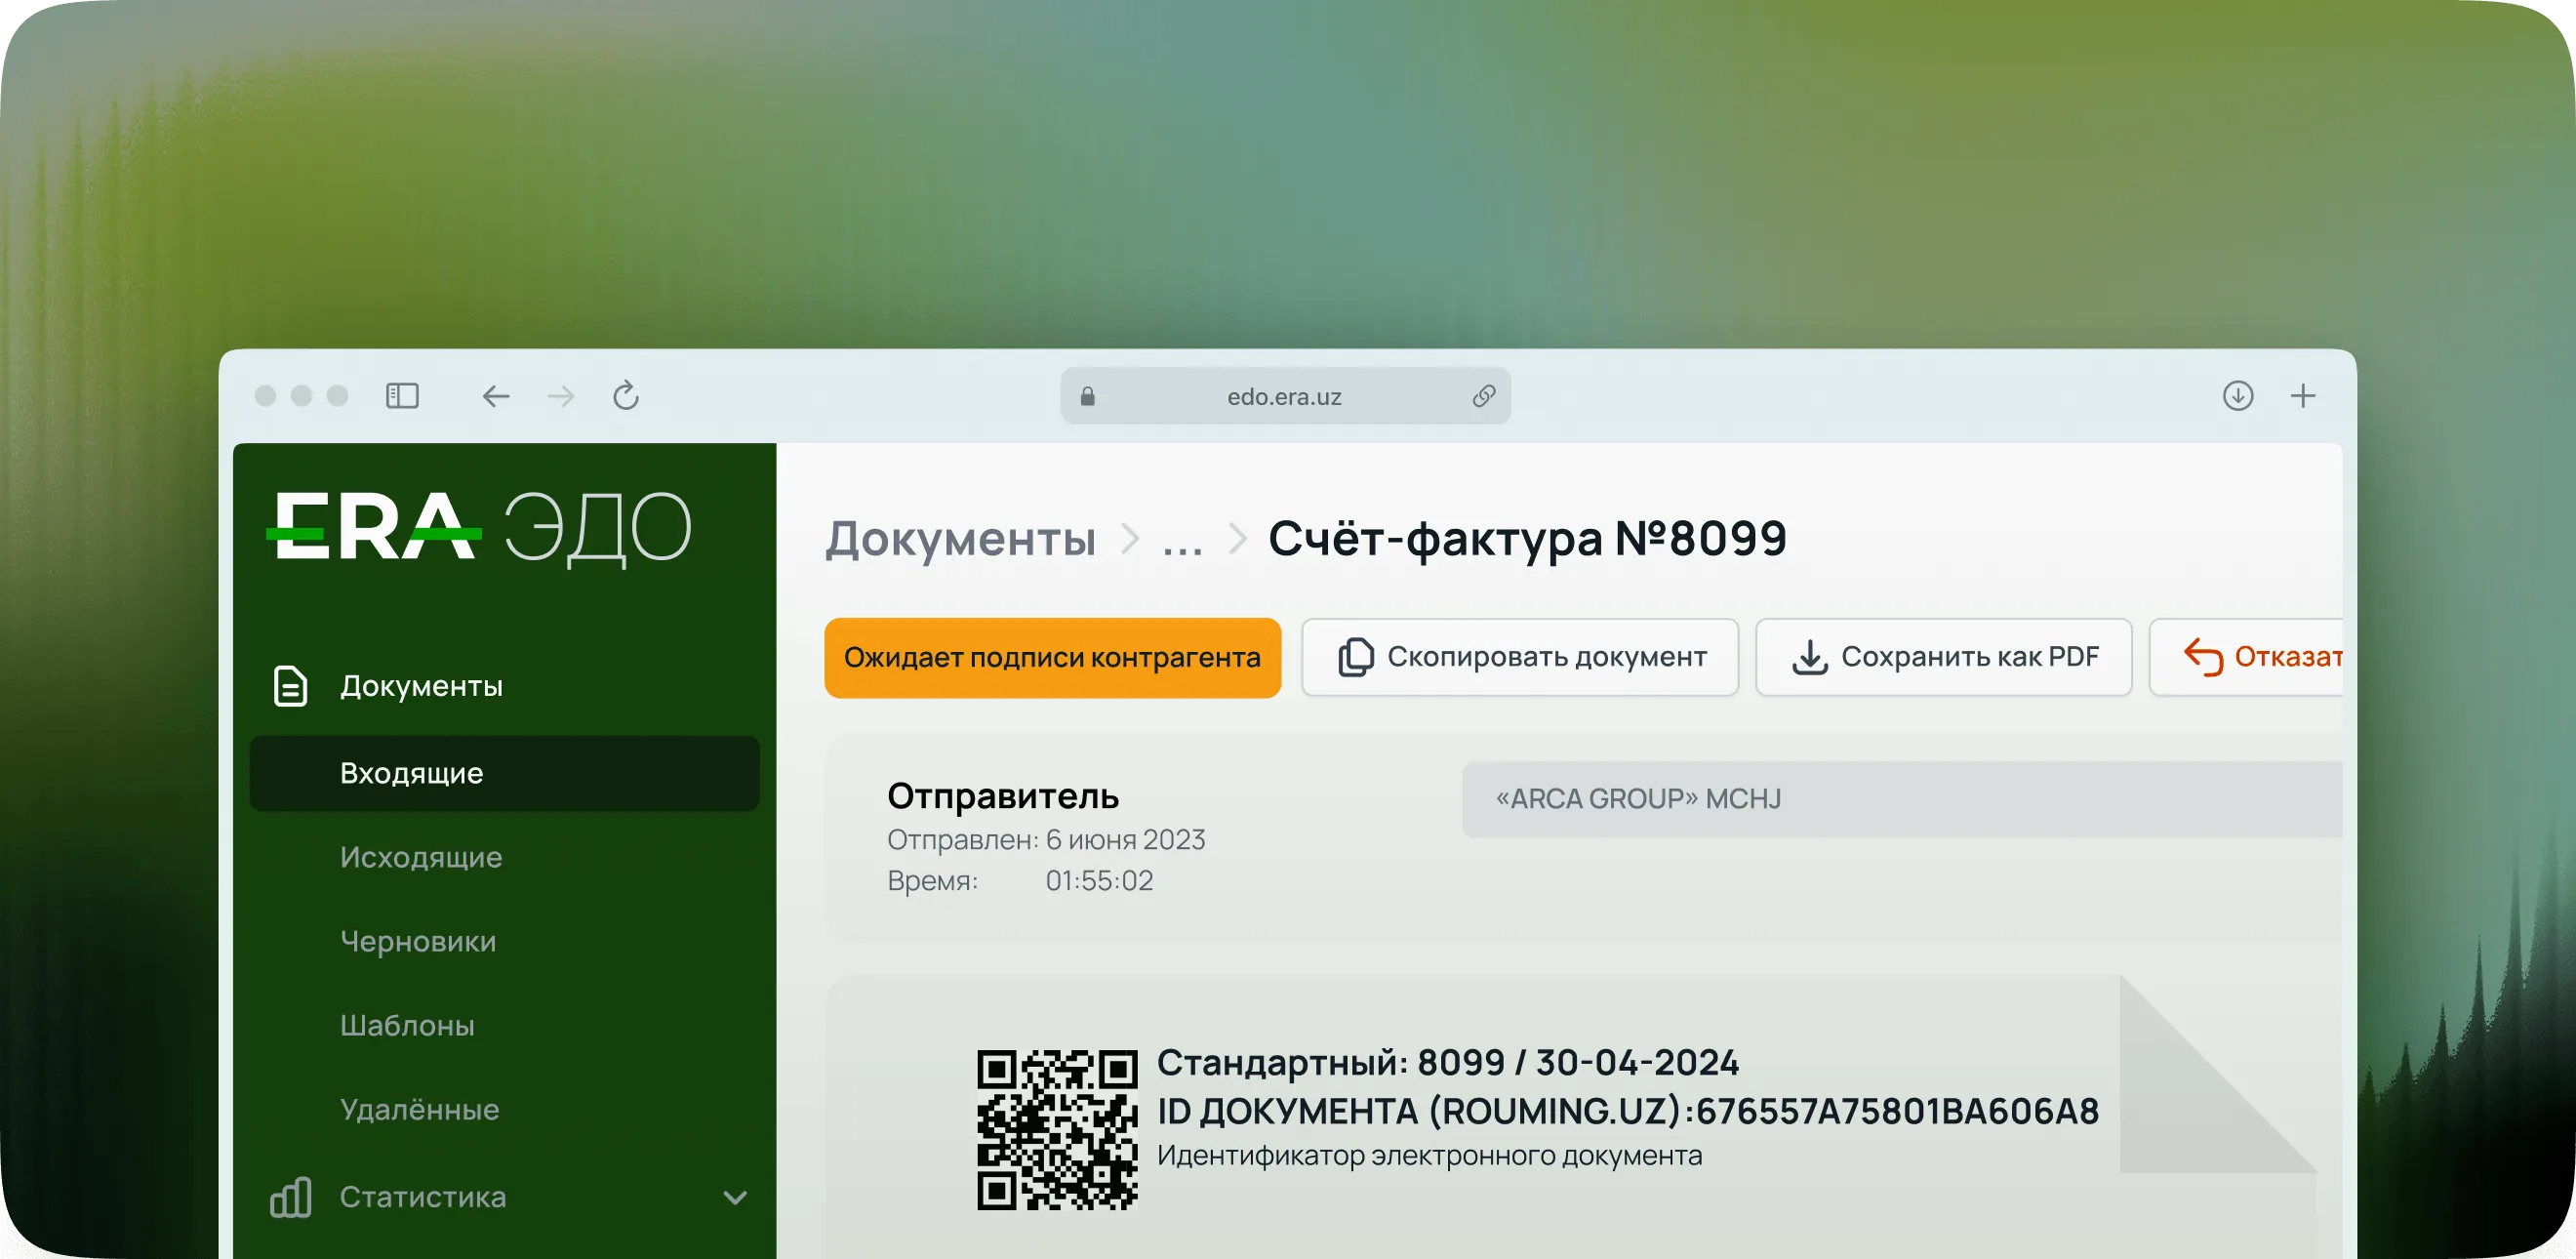This screenshot has height=1259, width=2576.
Task: Reload the page
Action: point(626,395)
